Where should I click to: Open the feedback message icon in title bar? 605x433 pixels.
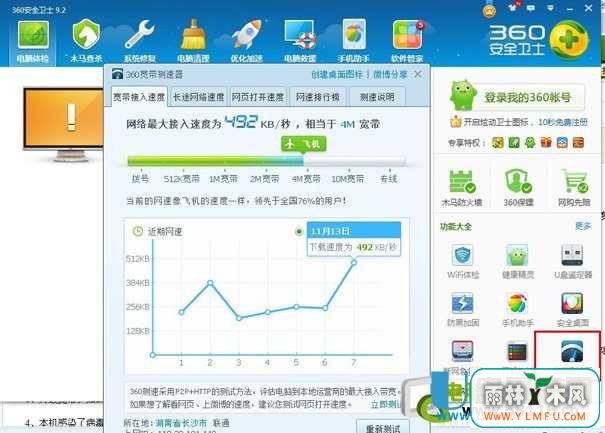click(x=531, y=8)
